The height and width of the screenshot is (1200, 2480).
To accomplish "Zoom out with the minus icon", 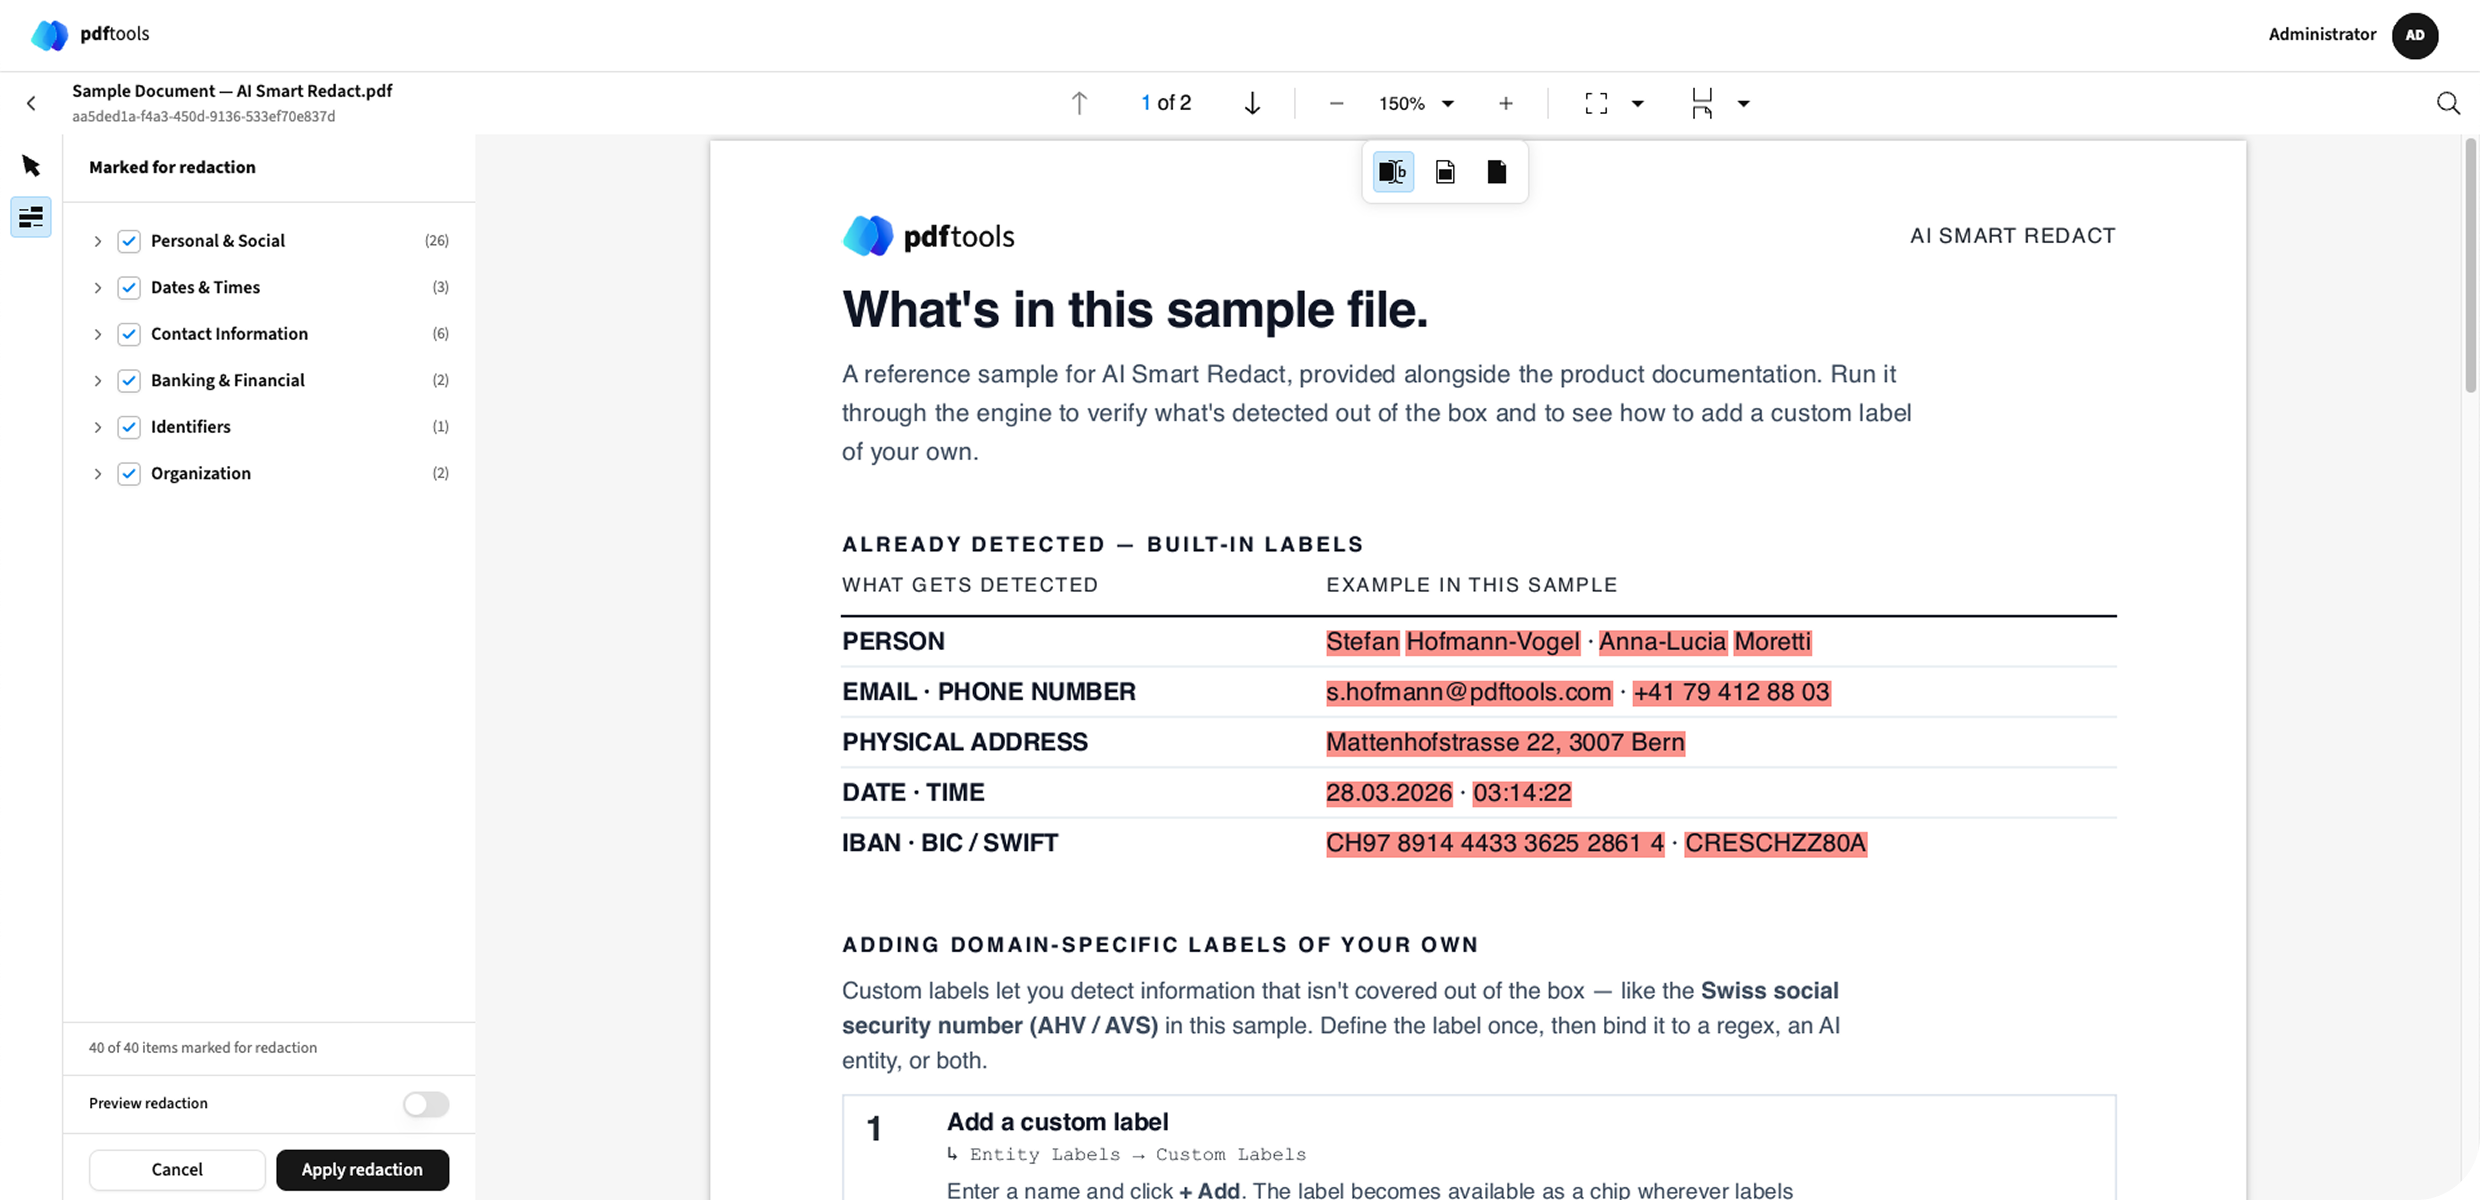I will [1336, 104].
